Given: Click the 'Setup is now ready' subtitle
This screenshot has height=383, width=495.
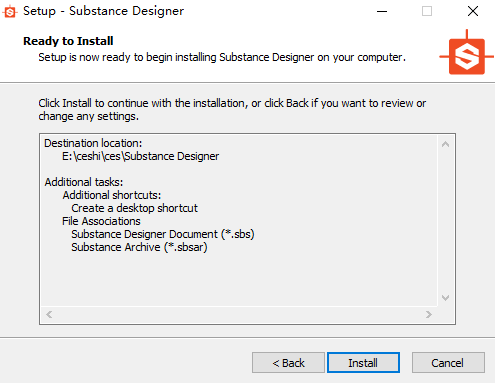Looking at the screenshot, I should tap(222, 57).
